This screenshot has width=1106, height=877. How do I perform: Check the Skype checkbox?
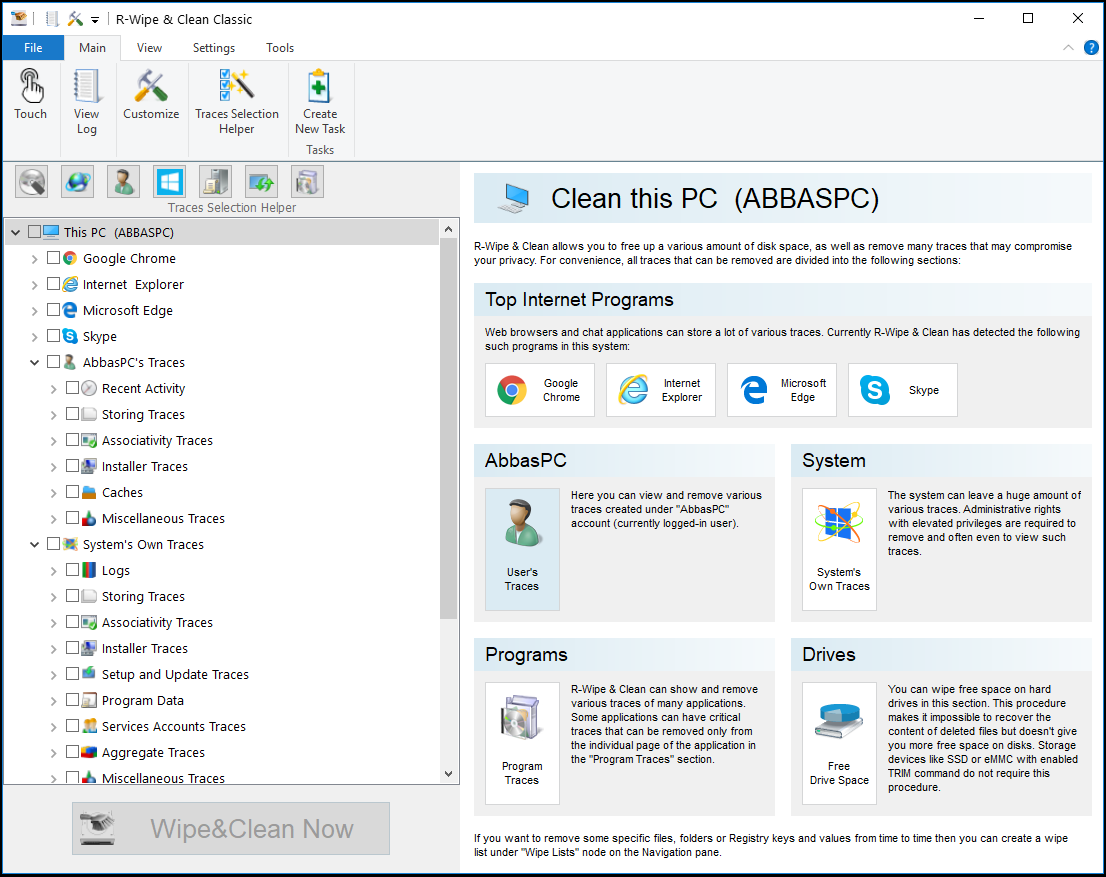click(53, 336)
